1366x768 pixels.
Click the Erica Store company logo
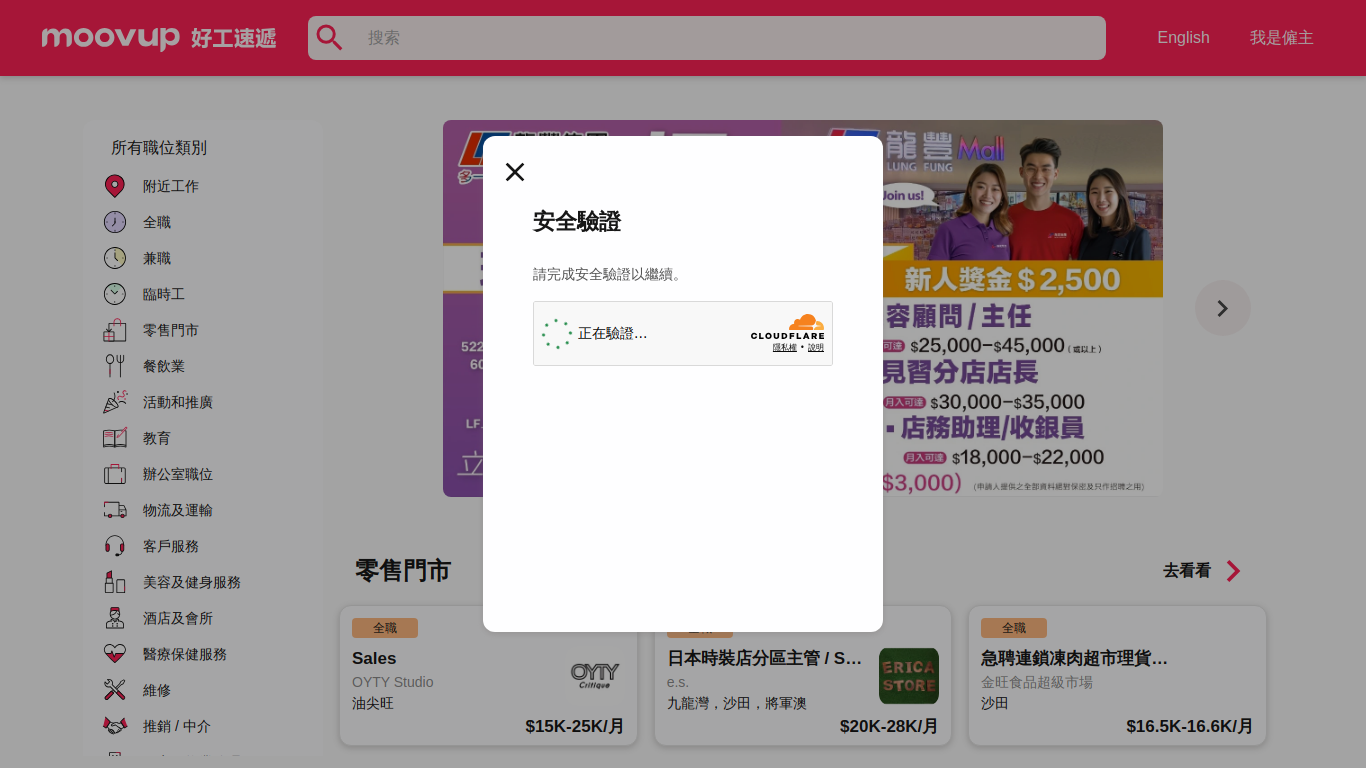point(909,676)
